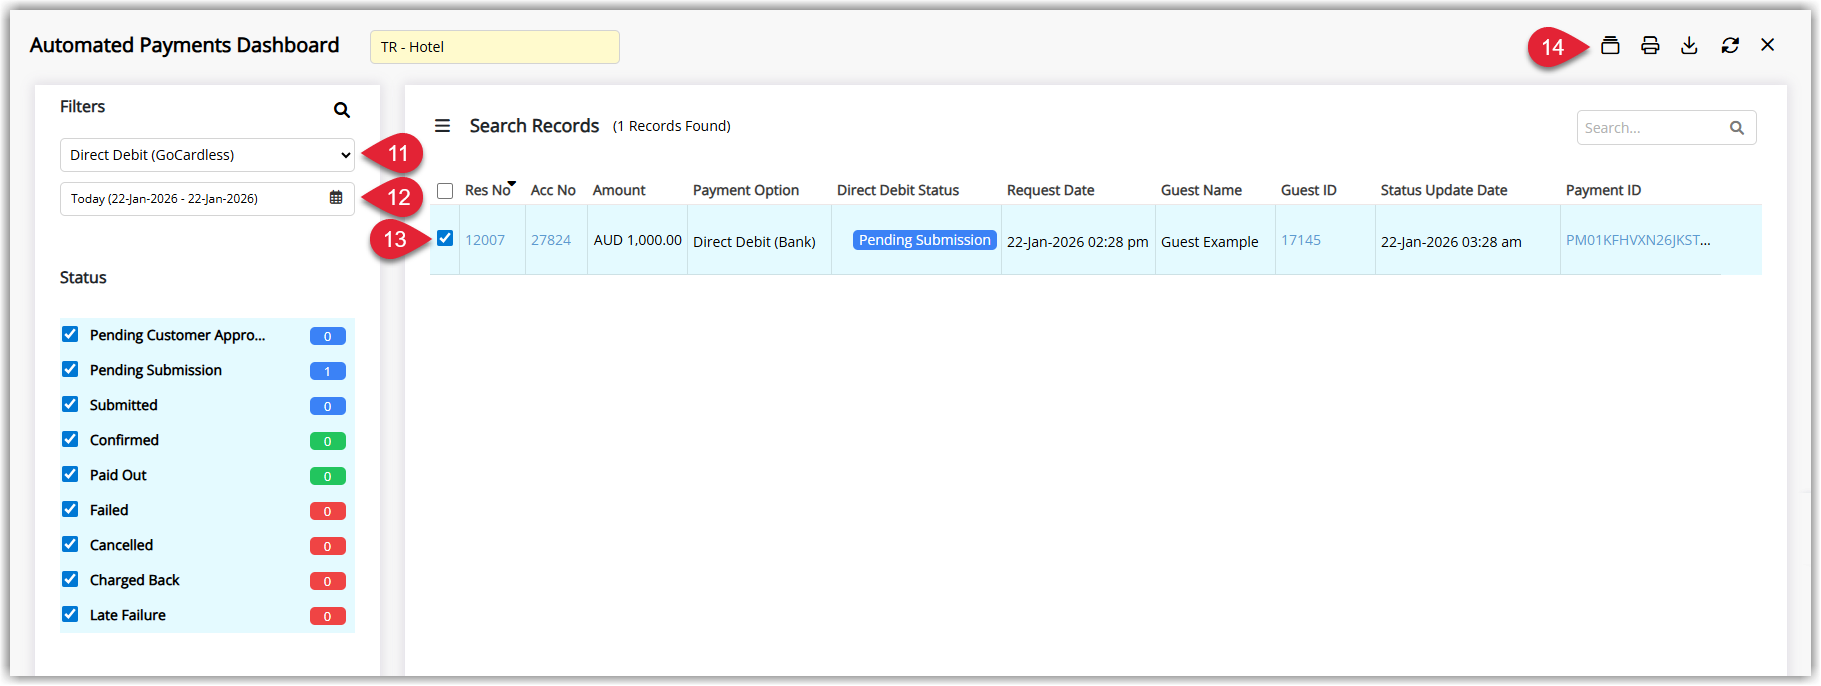Uncheck the Cancelled status filter

pyautogui.click(x=70, y=544)
